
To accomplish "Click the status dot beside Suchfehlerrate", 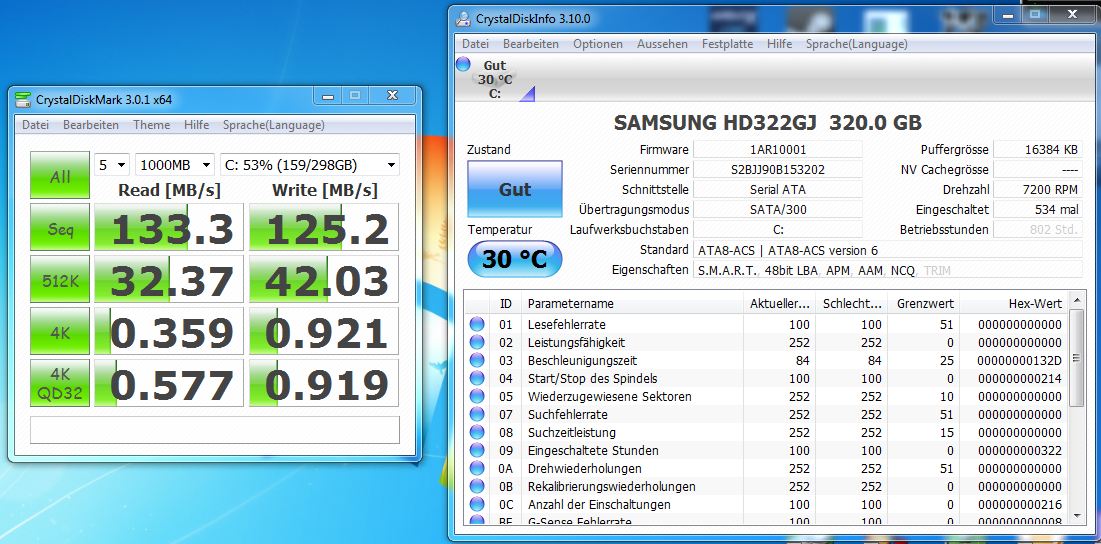I will coord(477,414).
